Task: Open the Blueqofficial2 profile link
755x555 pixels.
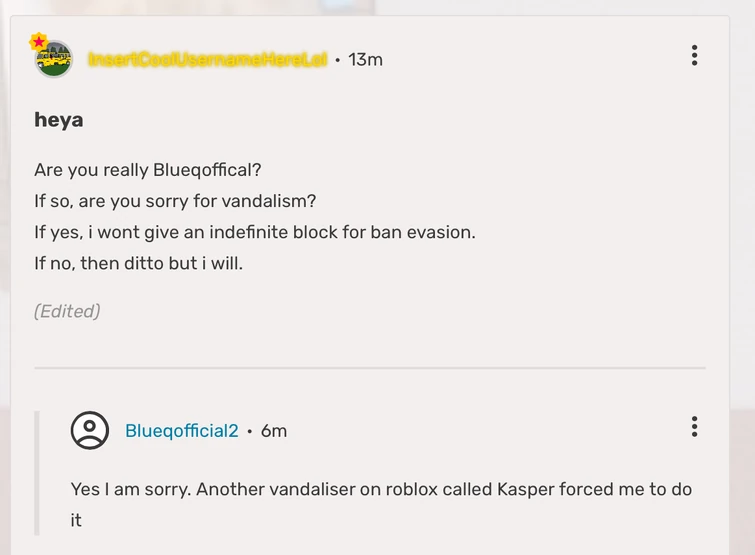Action: click(181, 431)
